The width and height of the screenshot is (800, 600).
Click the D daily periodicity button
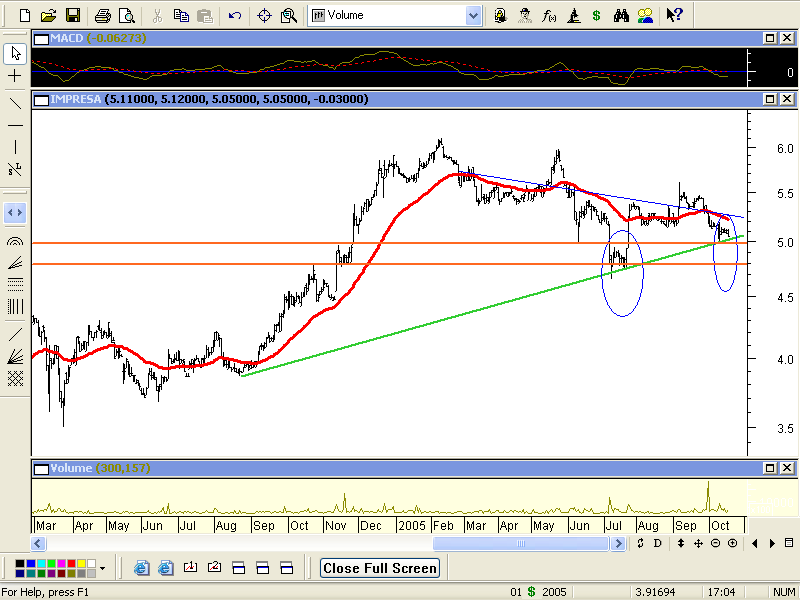(x=658, y=543)
